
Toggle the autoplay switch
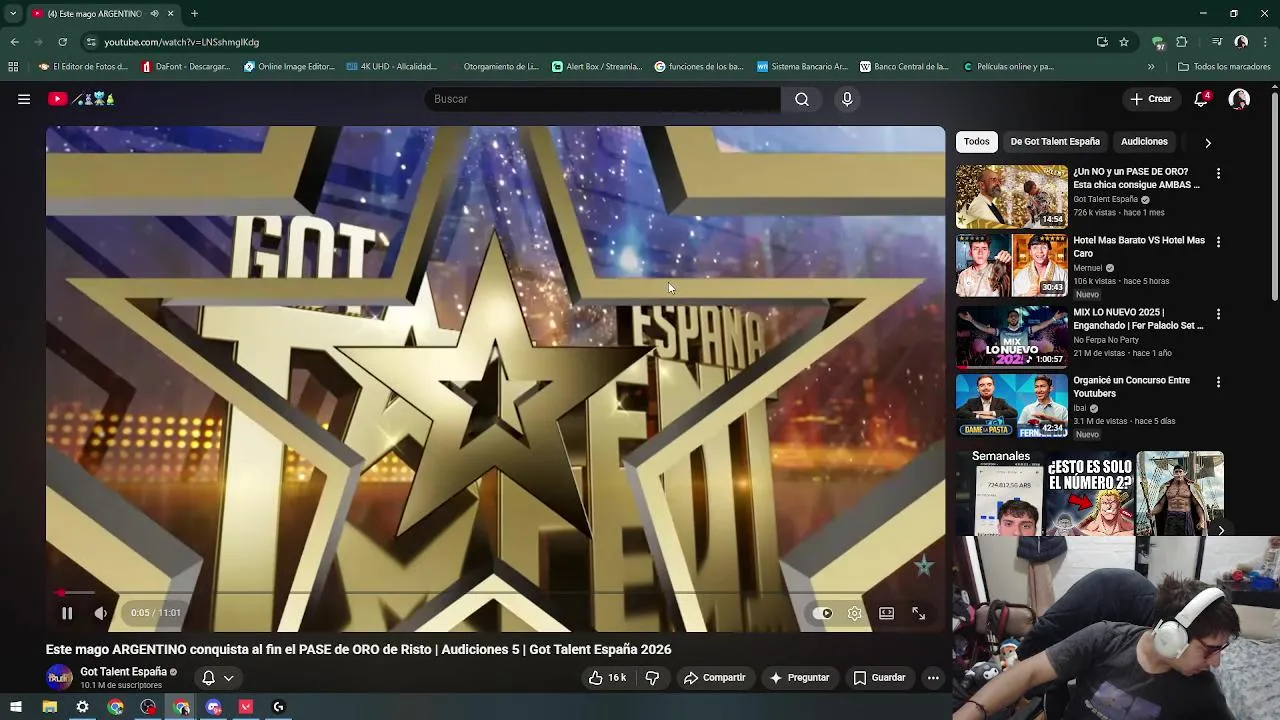click(822, 613)
